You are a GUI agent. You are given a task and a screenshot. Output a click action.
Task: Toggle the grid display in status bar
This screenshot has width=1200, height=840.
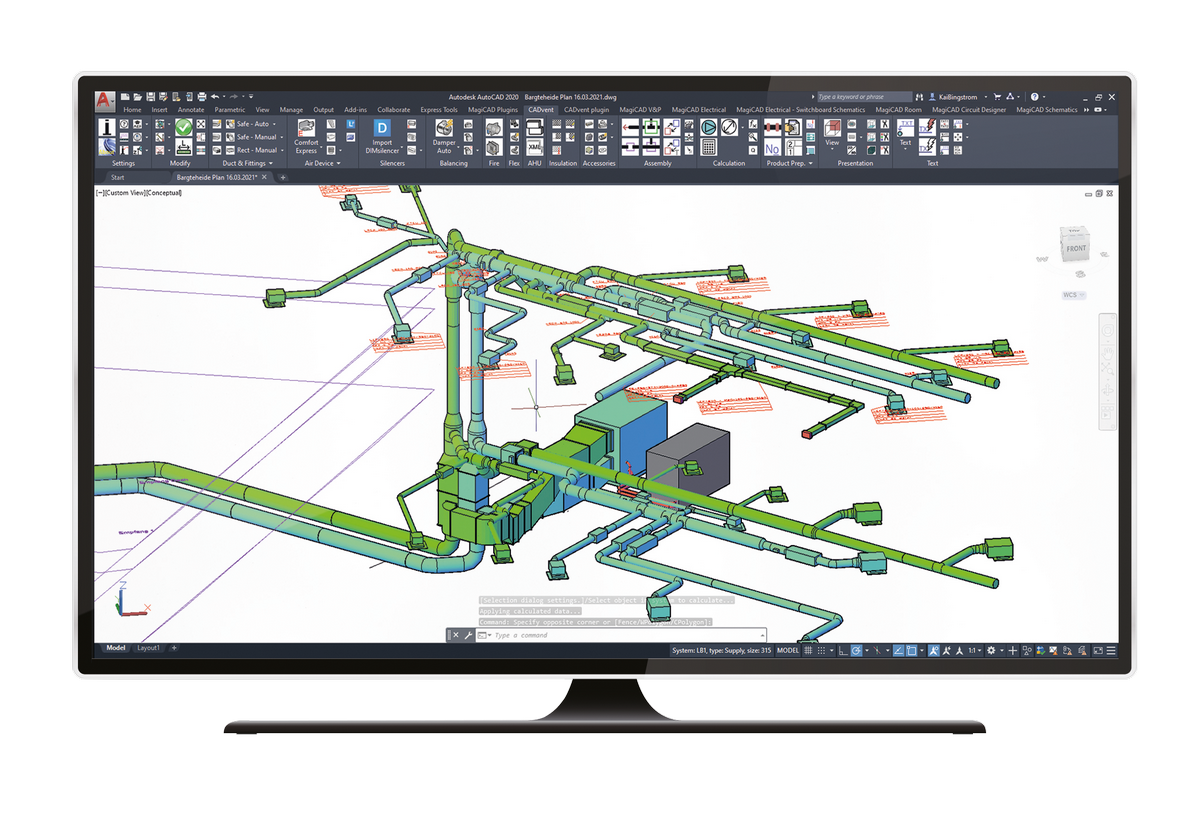click(808, 650)
